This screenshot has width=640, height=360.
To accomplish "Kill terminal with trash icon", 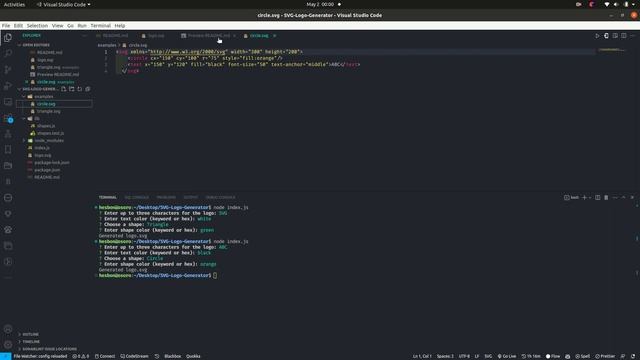I will [x=606, y=198].
